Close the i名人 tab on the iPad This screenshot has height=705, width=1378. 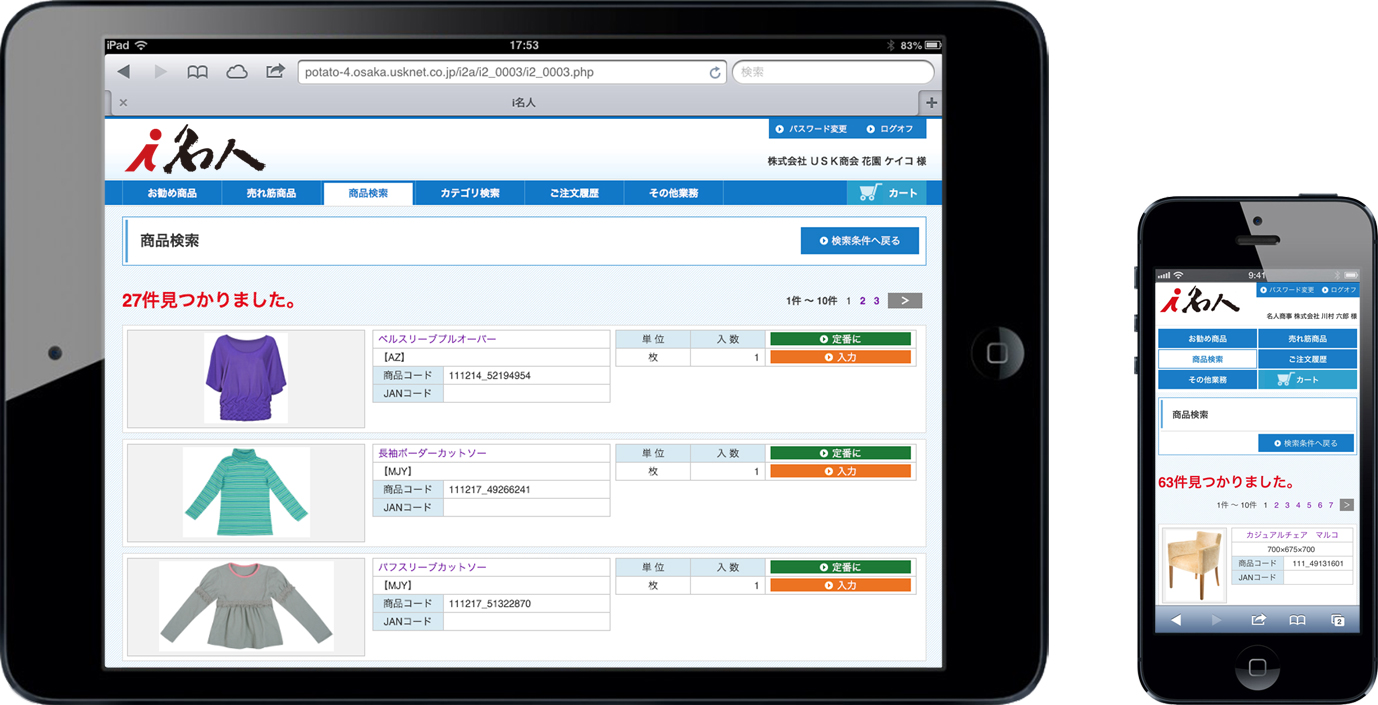(123, 102)
